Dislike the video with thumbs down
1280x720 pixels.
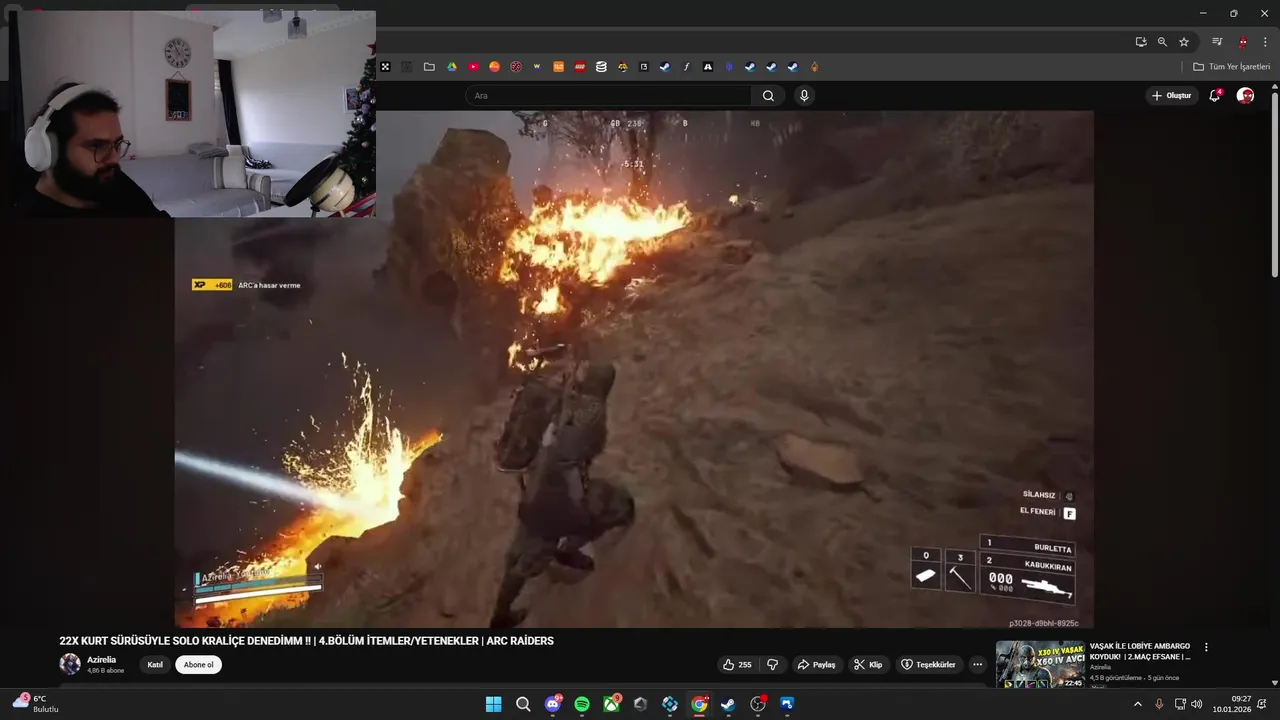click(772, 665)
